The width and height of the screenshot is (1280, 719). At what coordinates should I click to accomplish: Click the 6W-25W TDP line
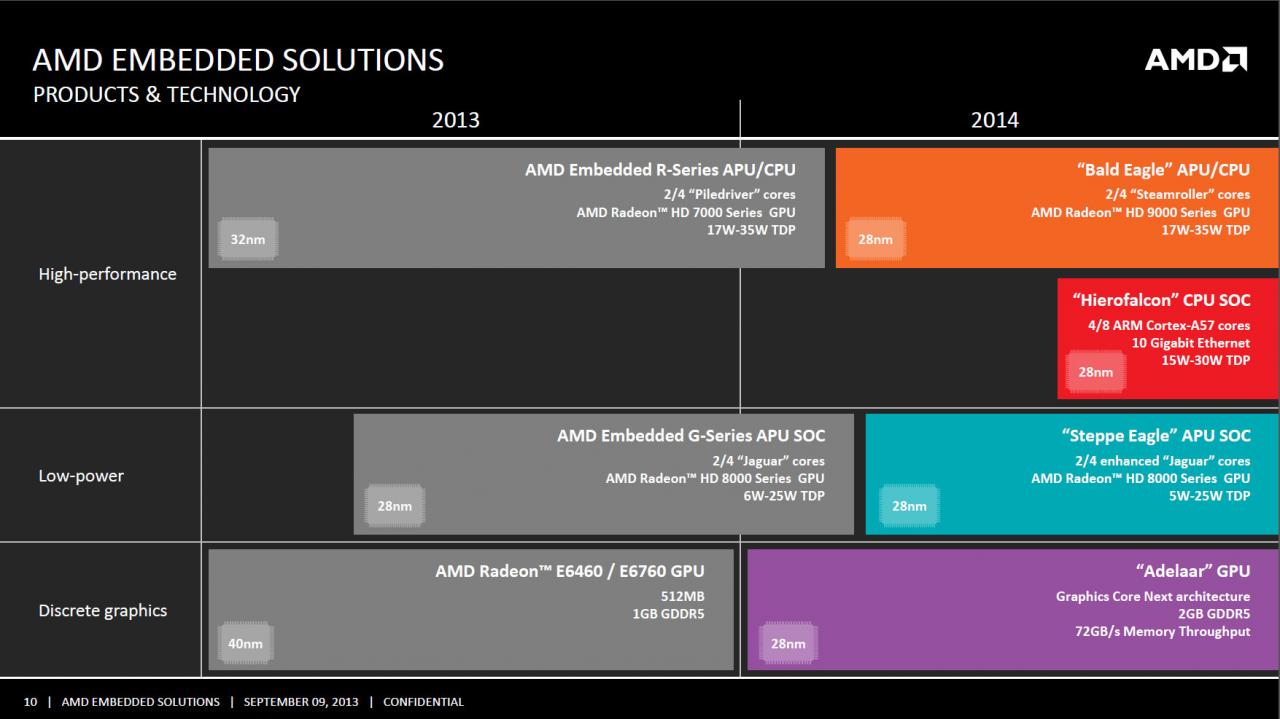point(785,496)
